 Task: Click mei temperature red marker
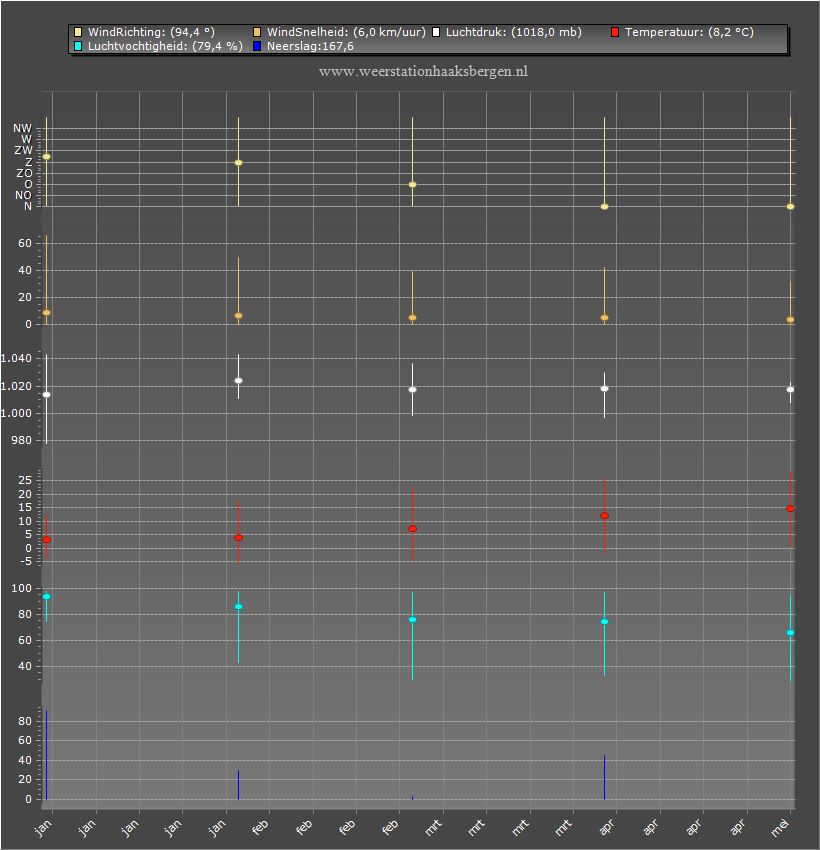pyautogui.click(x=790, y=508)
